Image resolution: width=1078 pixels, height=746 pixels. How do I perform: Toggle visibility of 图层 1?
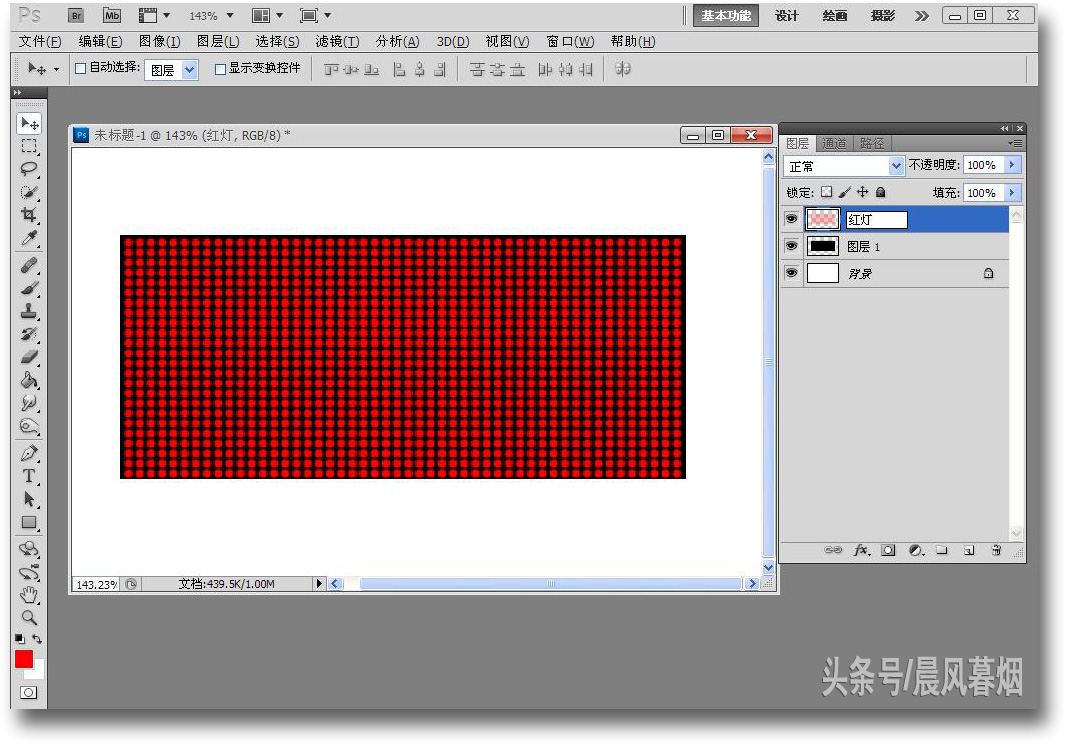[791, 246]
